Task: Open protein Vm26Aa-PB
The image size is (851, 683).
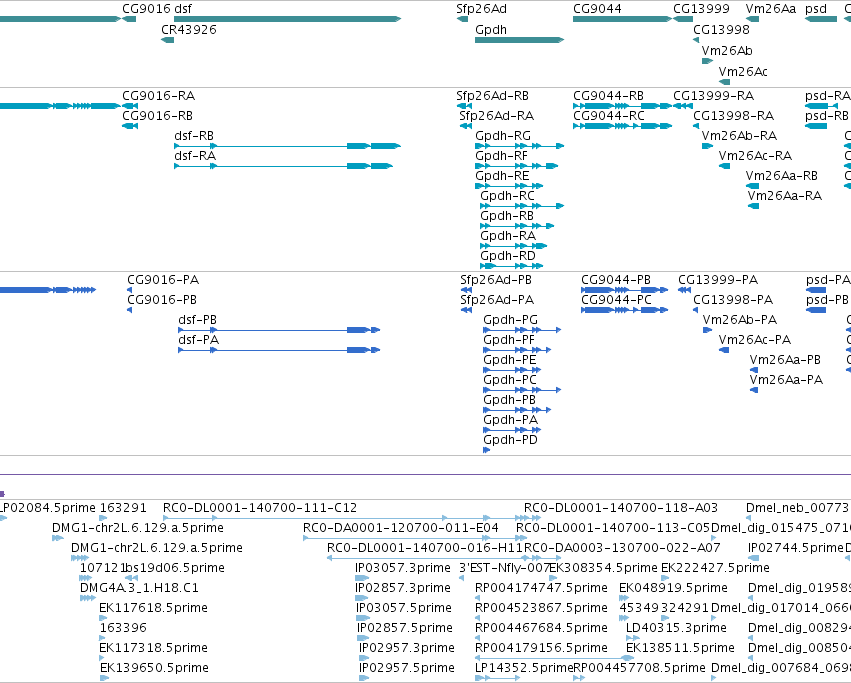Action: [x=785, y=361]
